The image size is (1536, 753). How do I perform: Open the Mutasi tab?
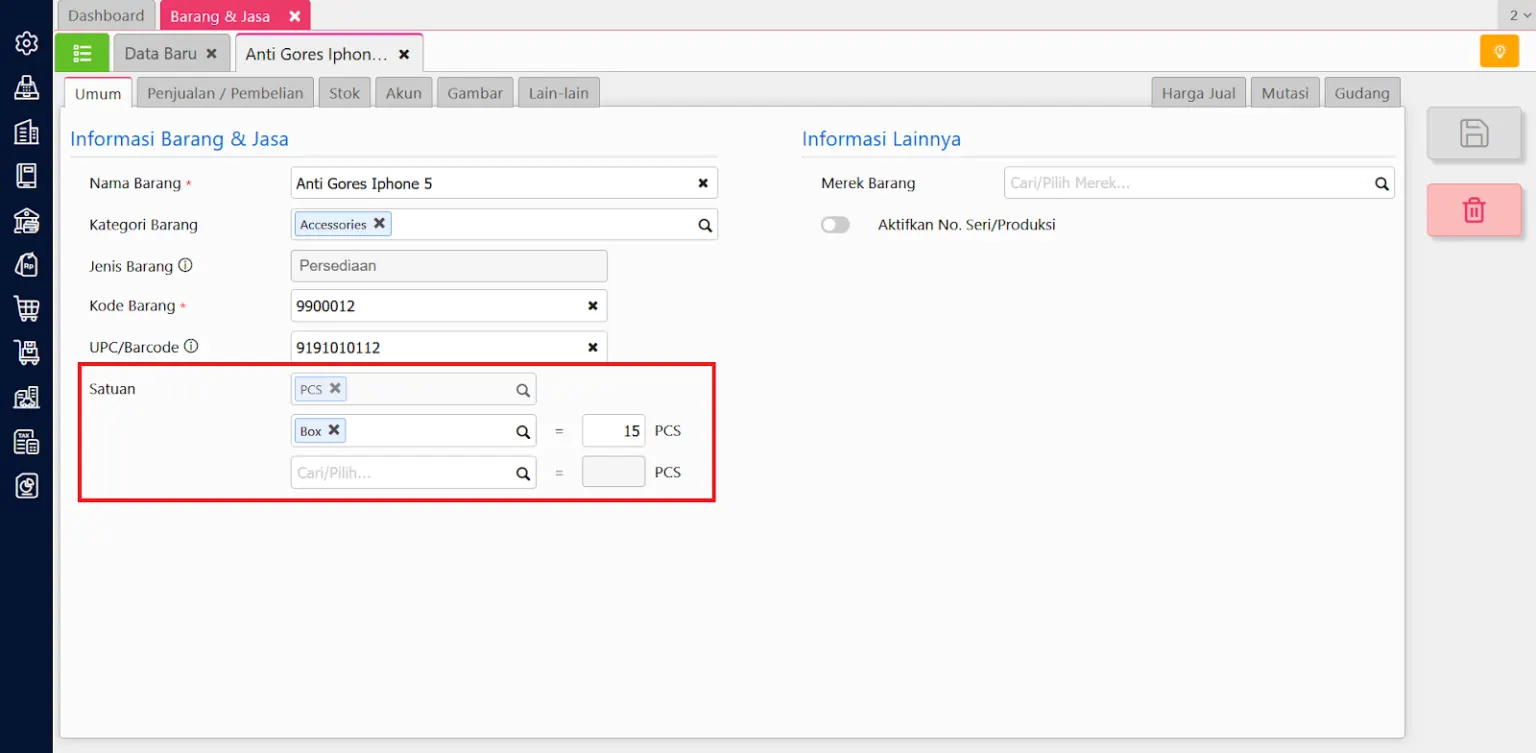coord(1285,92)
